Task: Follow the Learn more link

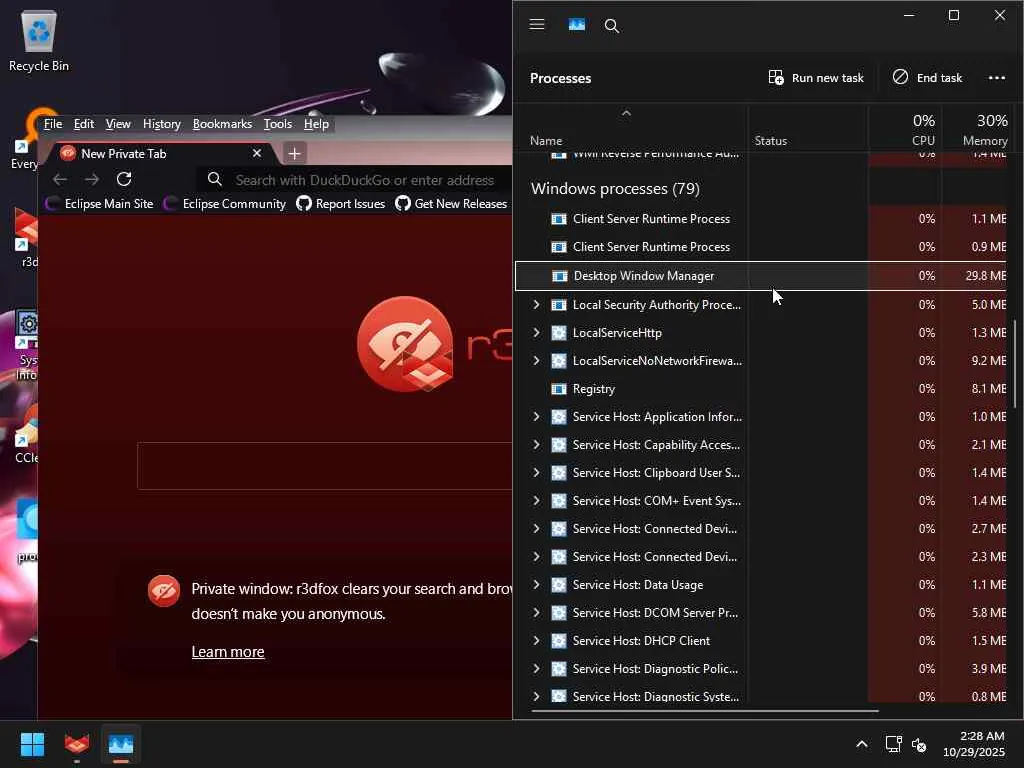Action: 228,652
